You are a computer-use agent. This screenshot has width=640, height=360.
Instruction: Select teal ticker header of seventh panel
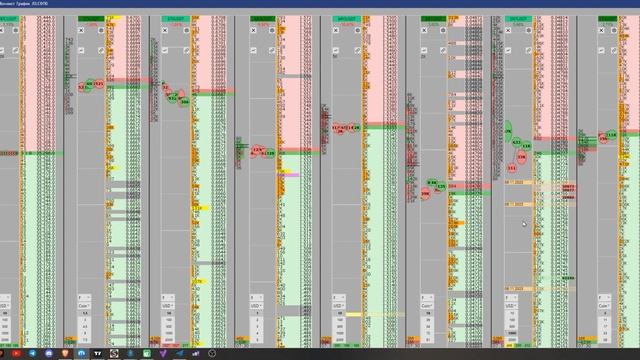tap(518, 19)
